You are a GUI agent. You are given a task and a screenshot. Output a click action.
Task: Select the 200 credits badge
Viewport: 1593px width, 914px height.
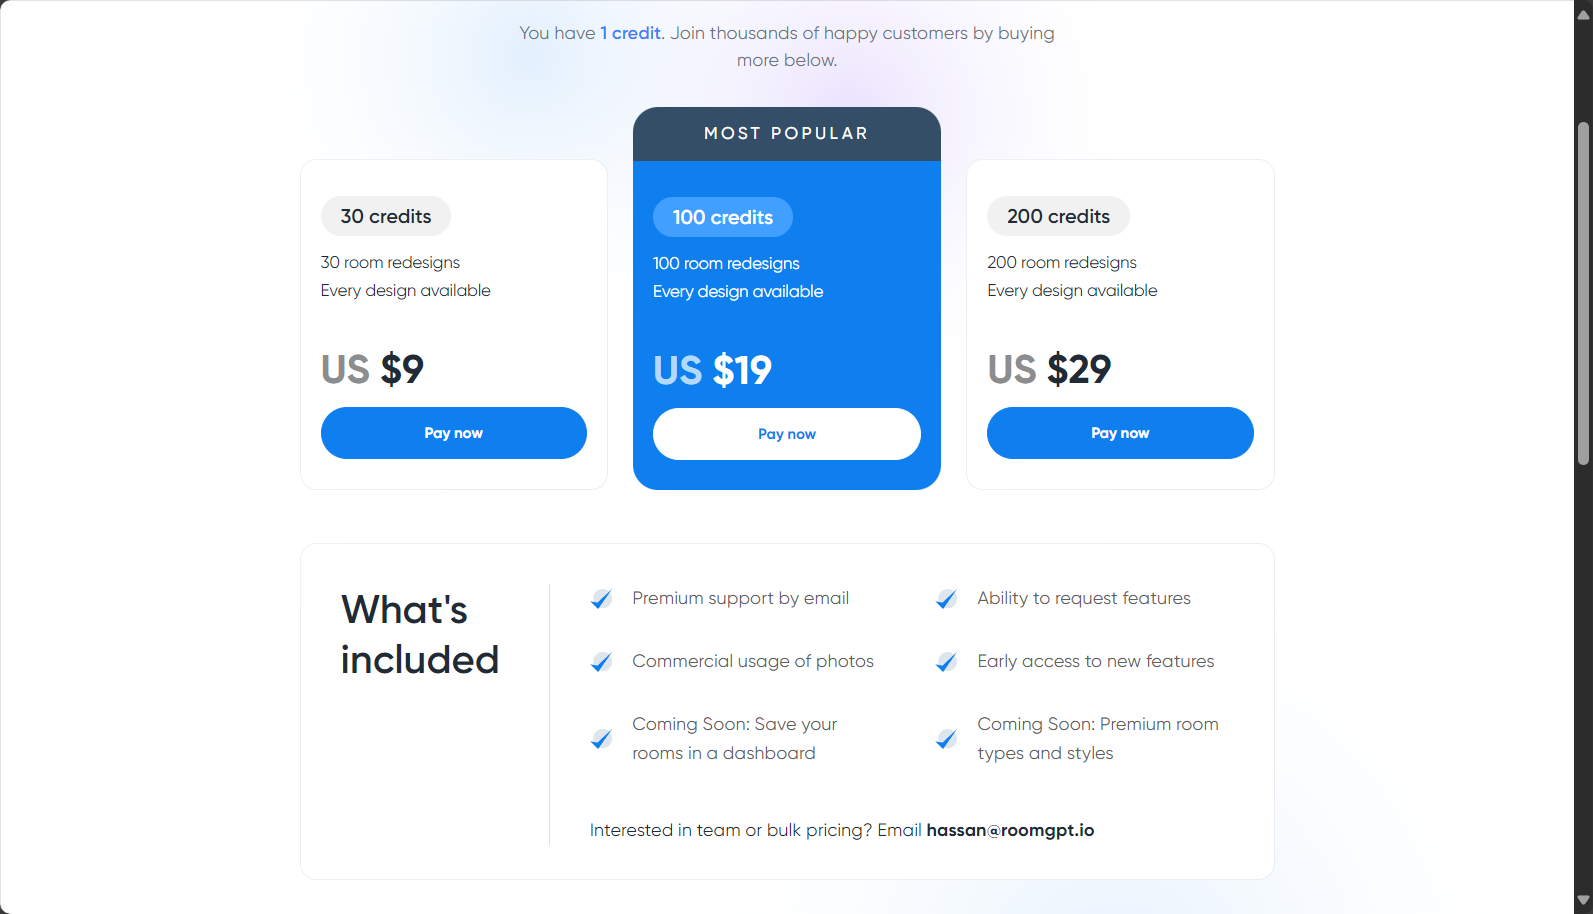click(1058, 216)
